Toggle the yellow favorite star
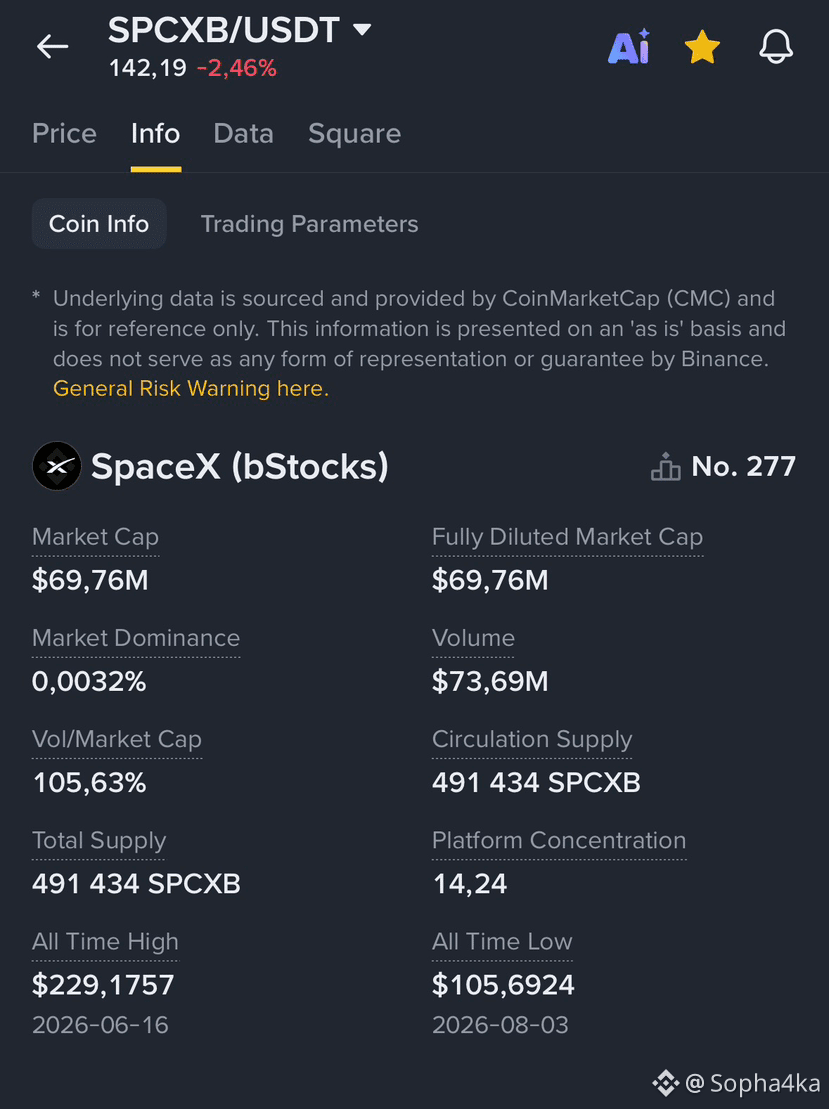829x1109 pixels. point(702,47)
